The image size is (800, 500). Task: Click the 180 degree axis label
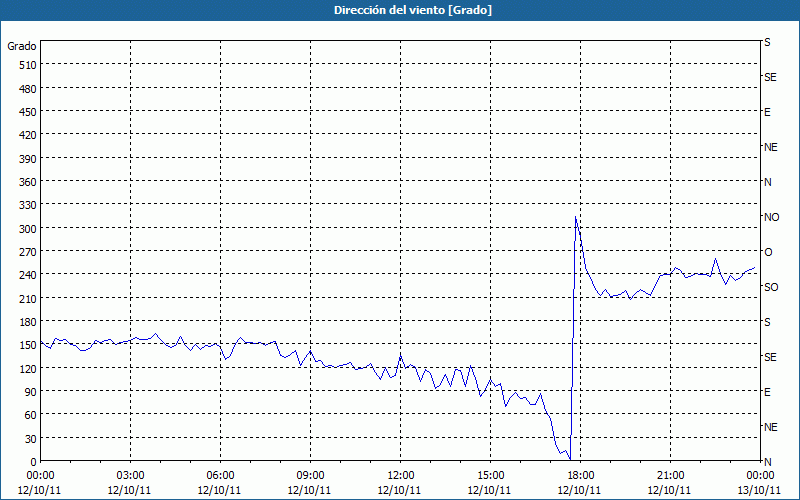click(x=28, y=321)
